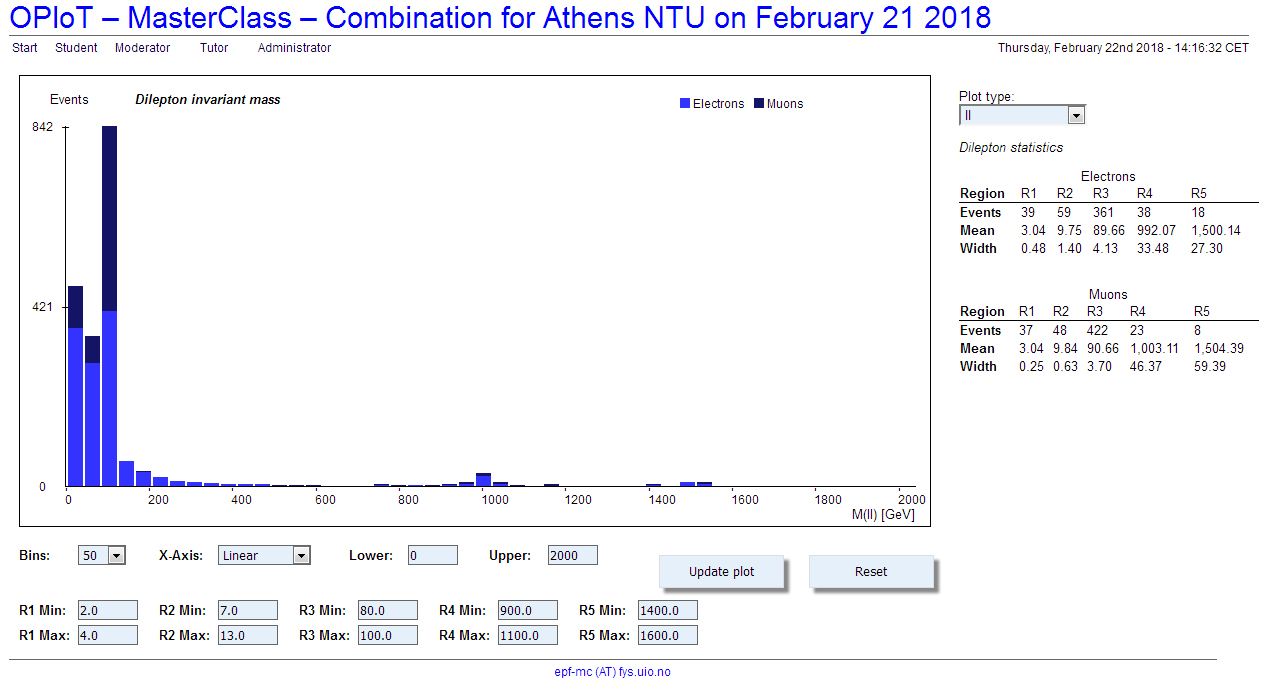The image size is (1264, 683).
Task: Click the Update plot button
Action: click(x=721, y=572)
